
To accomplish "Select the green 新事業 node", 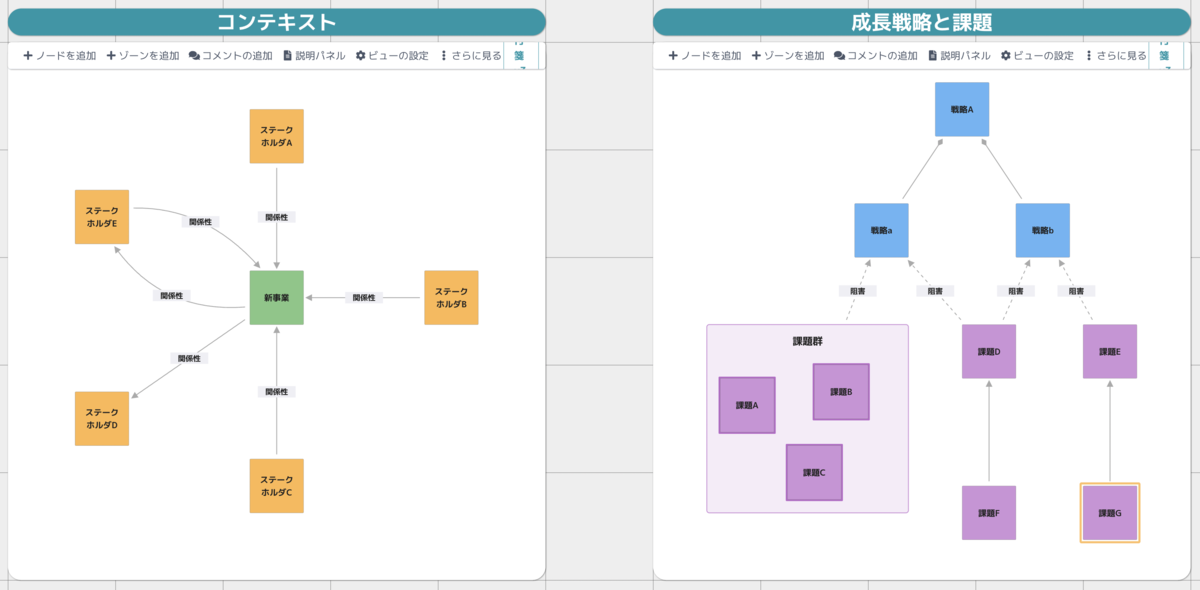I will coord(276,297).
